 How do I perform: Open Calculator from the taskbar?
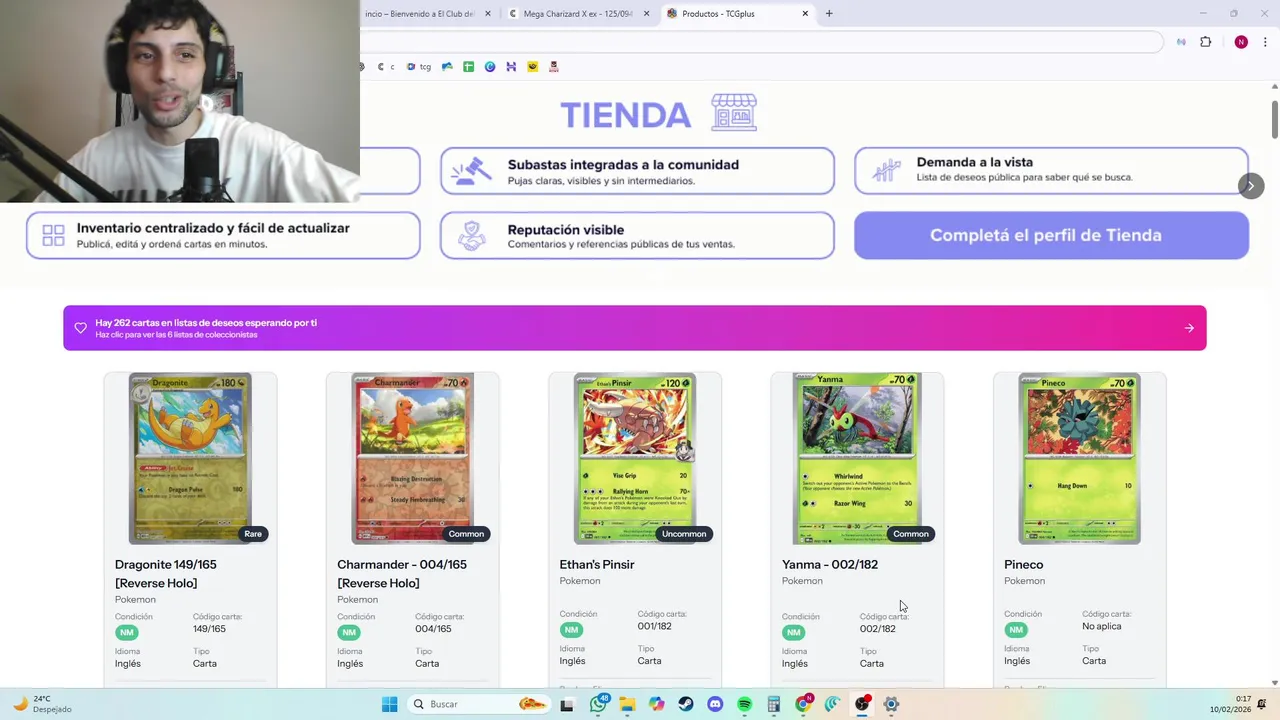pos(773,704)
